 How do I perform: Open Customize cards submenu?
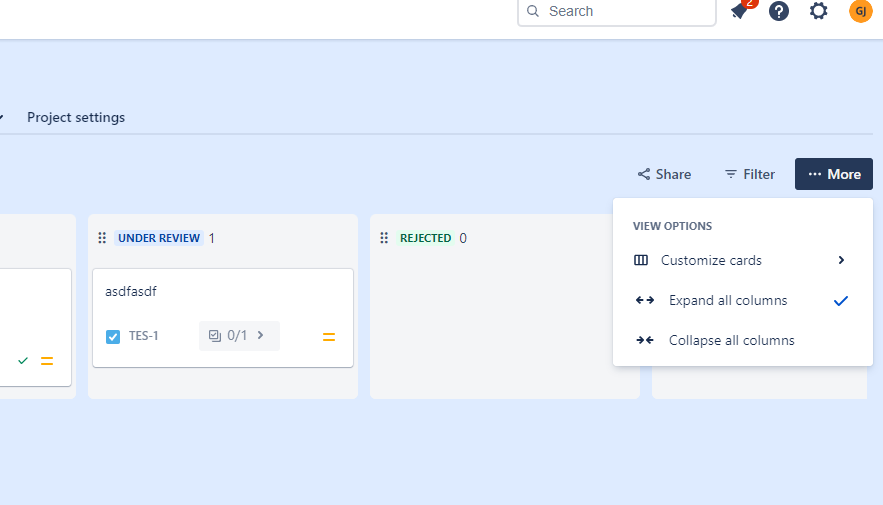point(743,260)
